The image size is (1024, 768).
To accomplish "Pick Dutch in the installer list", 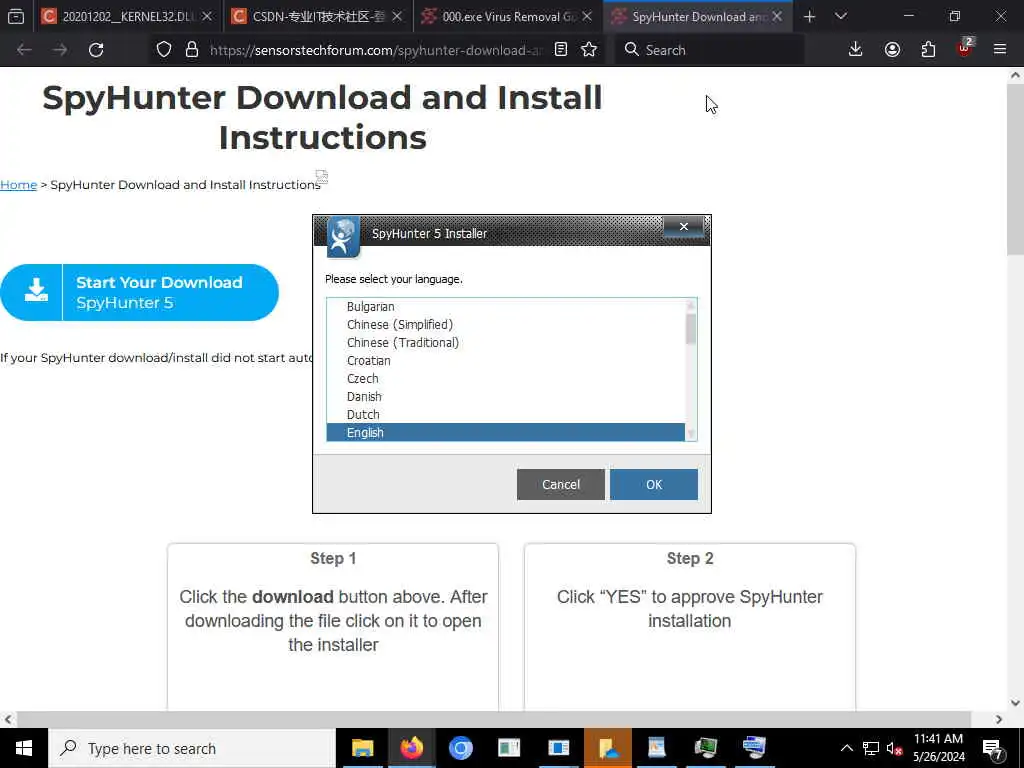I will pyautogui.click(x=505, y=415).
